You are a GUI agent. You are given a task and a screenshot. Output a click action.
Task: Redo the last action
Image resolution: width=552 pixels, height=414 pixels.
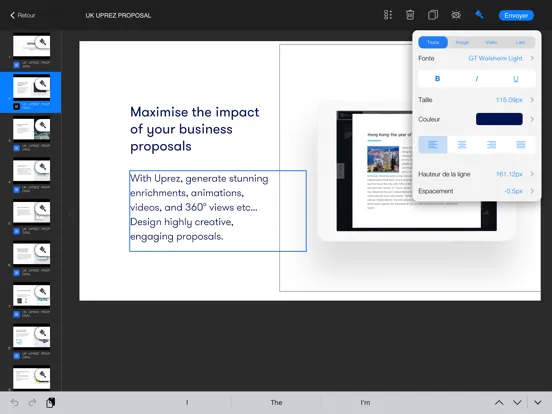click(x=32, y=402)
